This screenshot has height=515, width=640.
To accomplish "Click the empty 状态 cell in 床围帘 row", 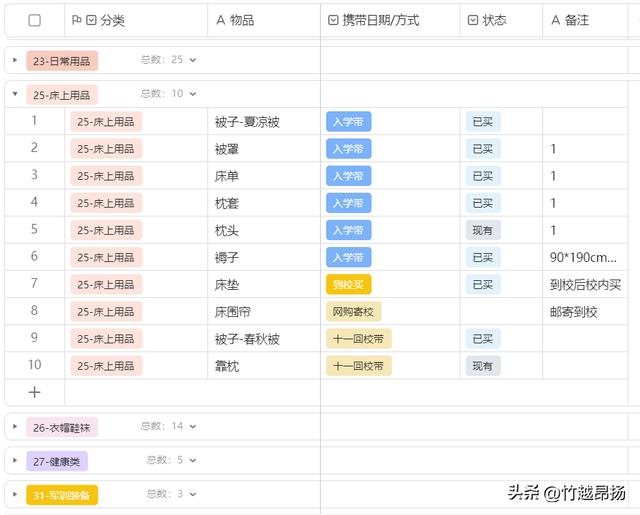I will [502, 311].
